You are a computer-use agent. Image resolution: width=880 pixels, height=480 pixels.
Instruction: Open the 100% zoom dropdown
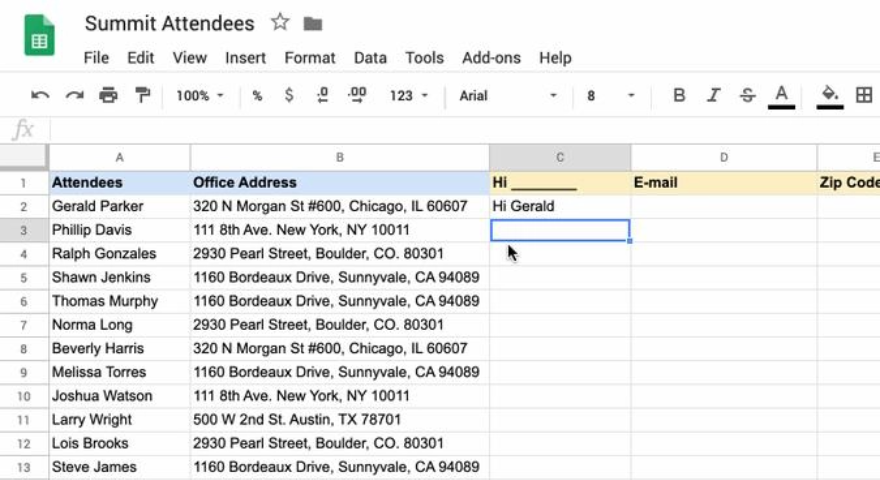click(200, 96)
